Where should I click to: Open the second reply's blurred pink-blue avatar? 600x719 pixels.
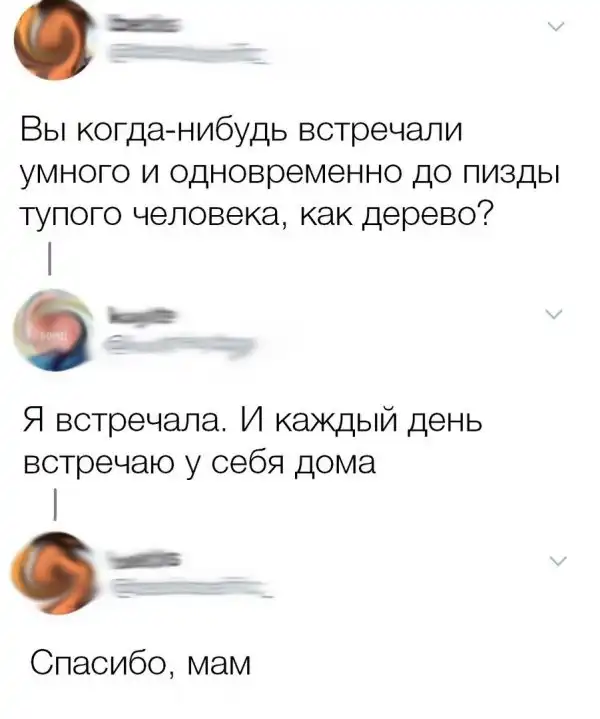(x=54, y=330)
